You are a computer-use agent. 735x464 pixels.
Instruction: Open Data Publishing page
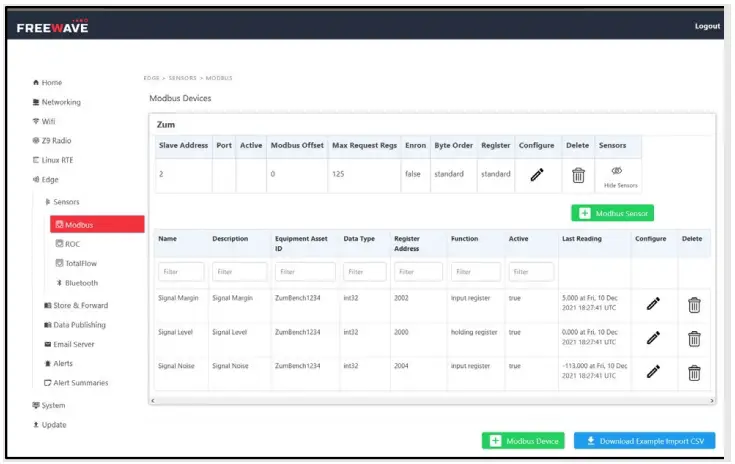click(75, 325)
